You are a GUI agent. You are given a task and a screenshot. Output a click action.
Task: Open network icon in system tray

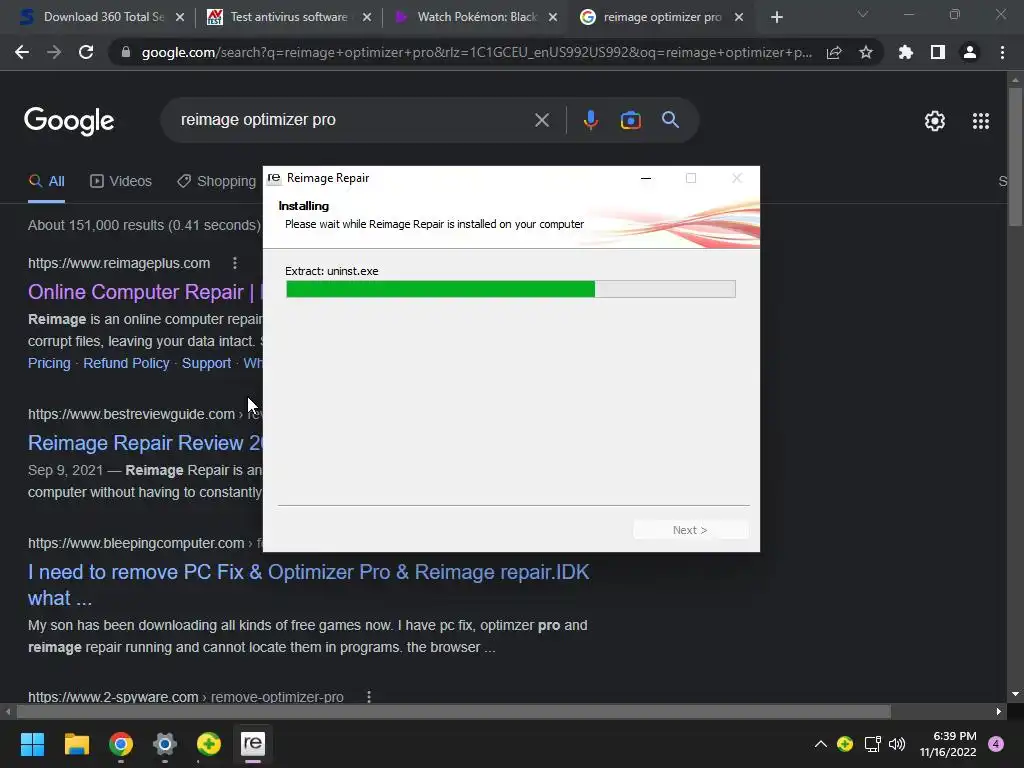pyautogui.click(x=872, y=744)
